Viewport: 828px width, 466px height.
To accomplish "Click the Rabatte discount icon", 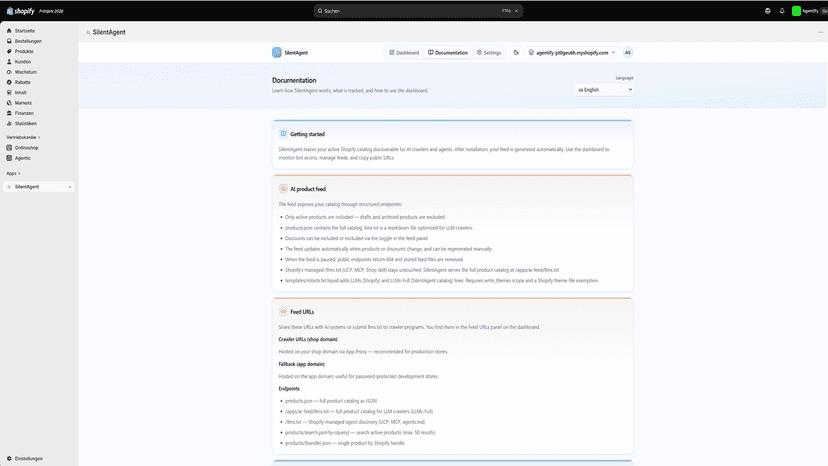I will [x=9, y=82].
